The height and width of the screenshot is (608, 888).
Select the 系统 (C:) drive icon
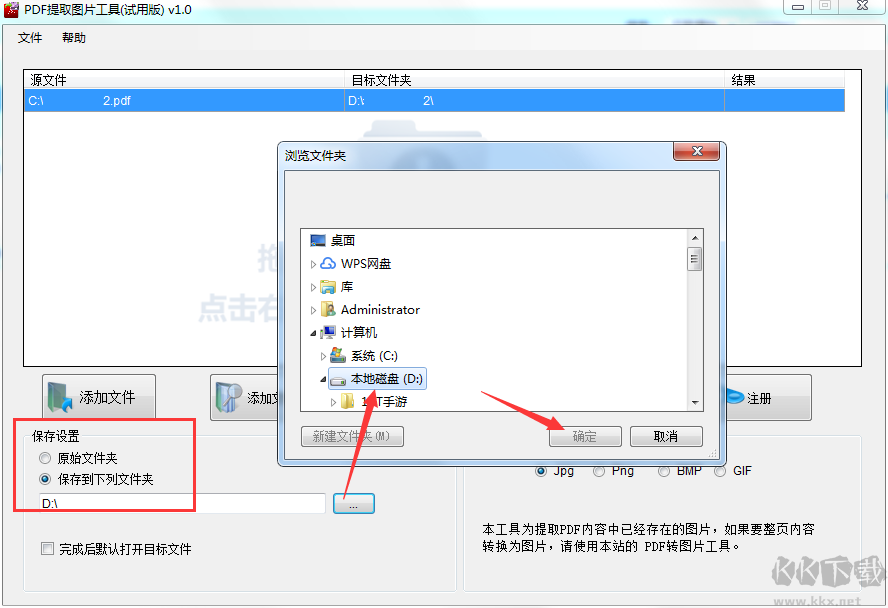tap(338, 356)
